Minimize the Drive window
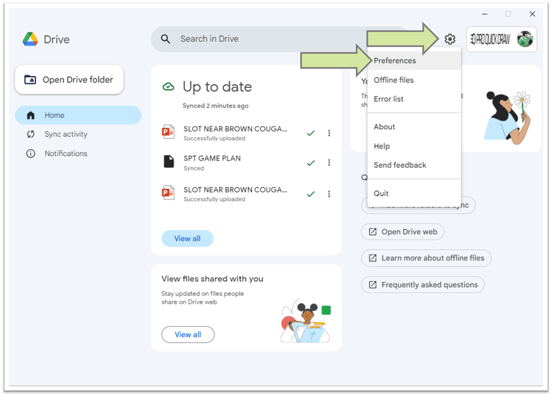 pyautogui.click(x=484, y=14)
